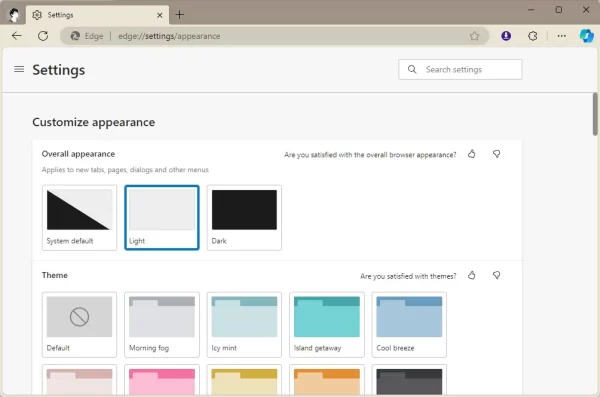Viewport: 600px width, 397px height.
Task: Open the profile avatar menu
Action: 14,15
